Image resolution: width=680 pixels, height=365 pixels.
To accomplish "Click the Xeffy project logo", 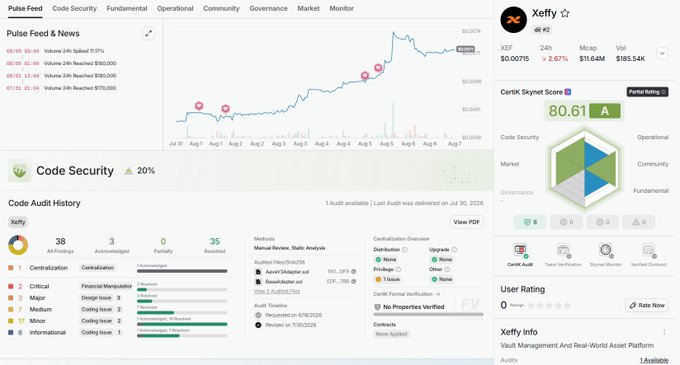I will pos(513,20).
